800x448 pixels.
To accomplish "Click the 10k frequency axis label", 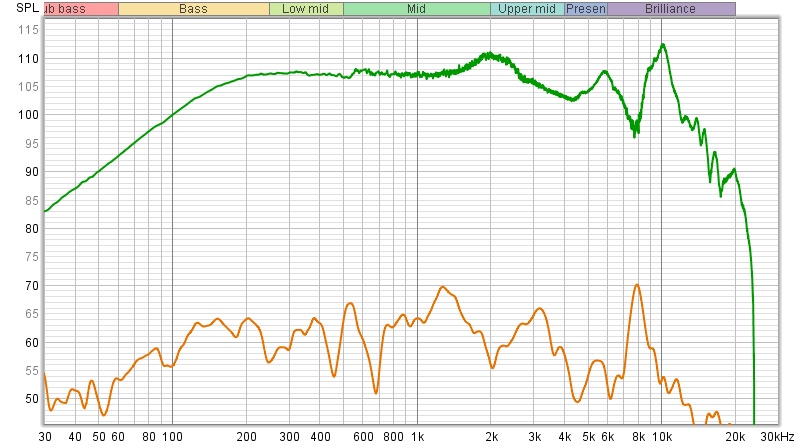I will coord(662,437).
